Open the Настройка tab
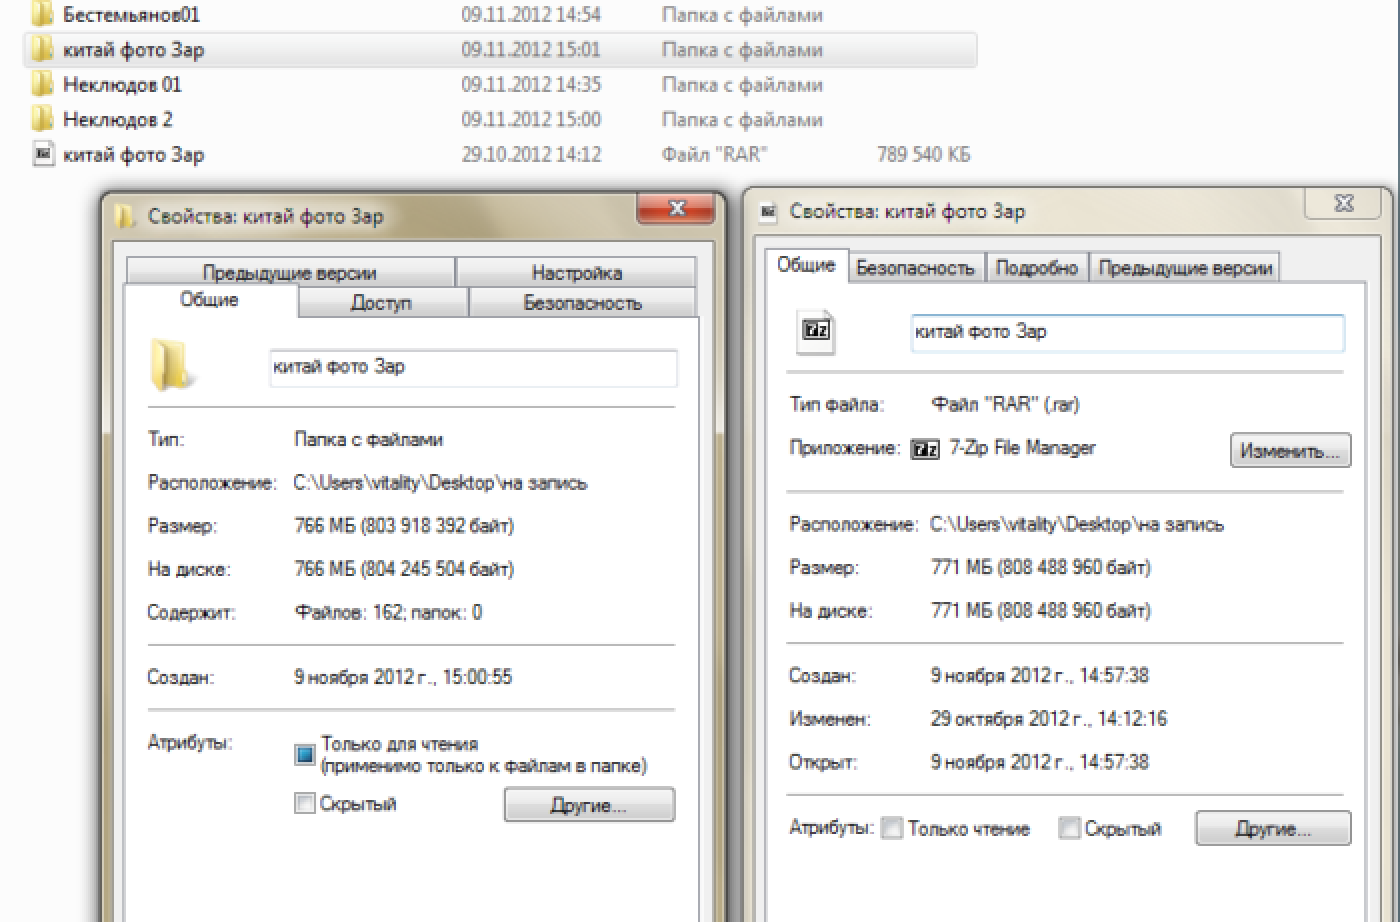The width and height of the screenshot is (1400, 922). (x=576, y=273)
